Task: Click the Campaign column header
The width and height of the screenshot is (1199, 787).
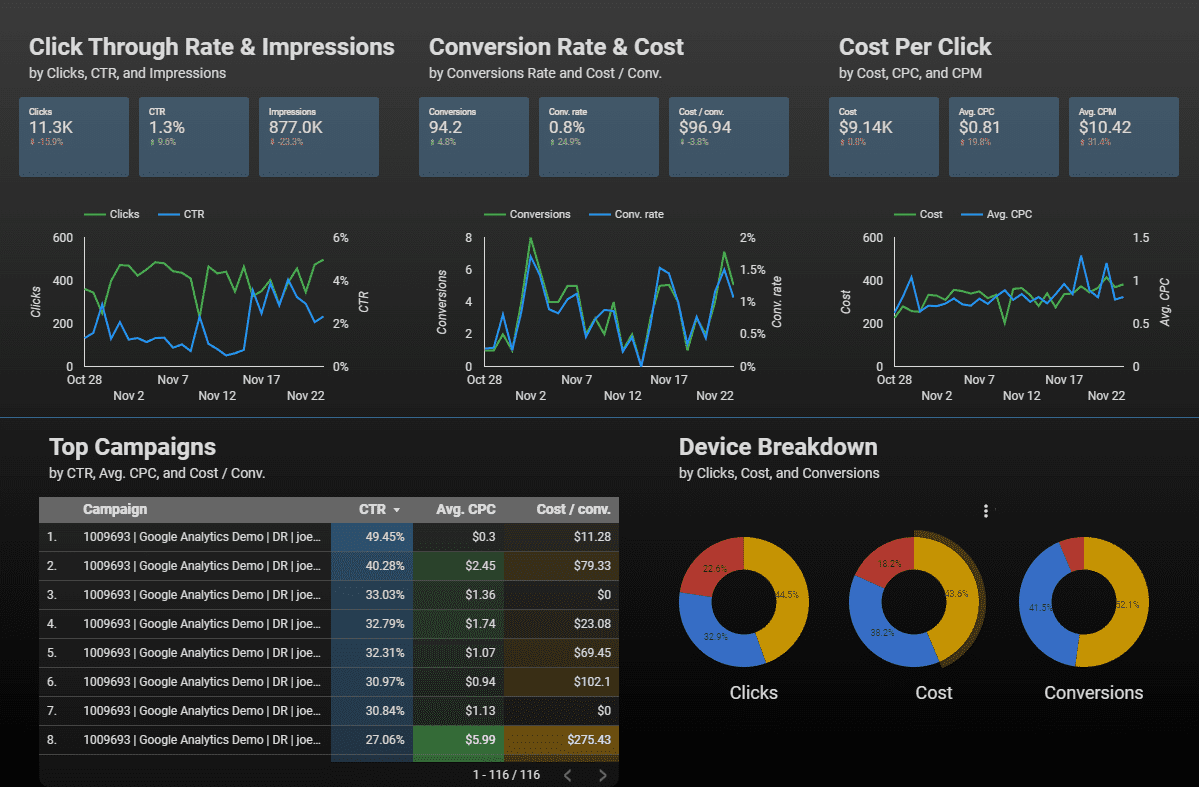Action: coord(115,509)
